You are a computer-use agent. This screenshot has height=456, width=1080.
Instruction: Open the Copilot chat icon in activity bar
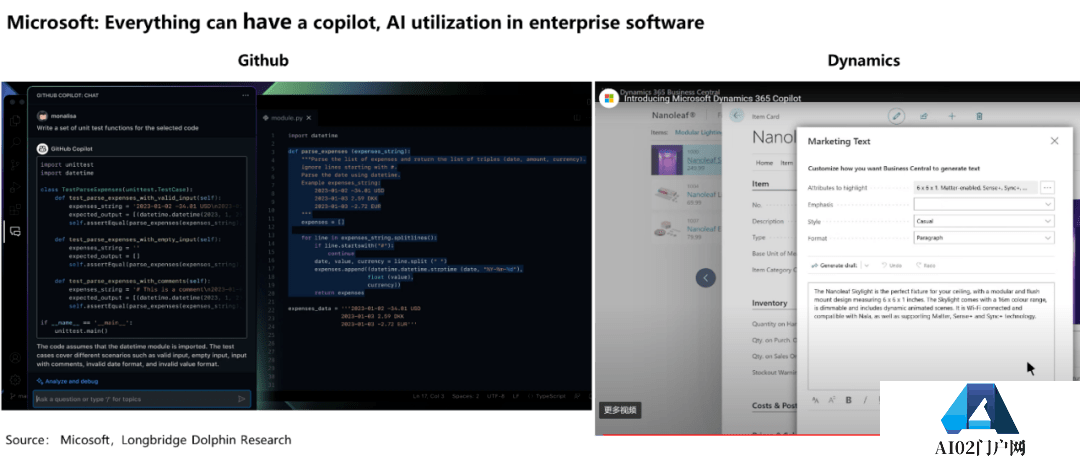point(14,232)
